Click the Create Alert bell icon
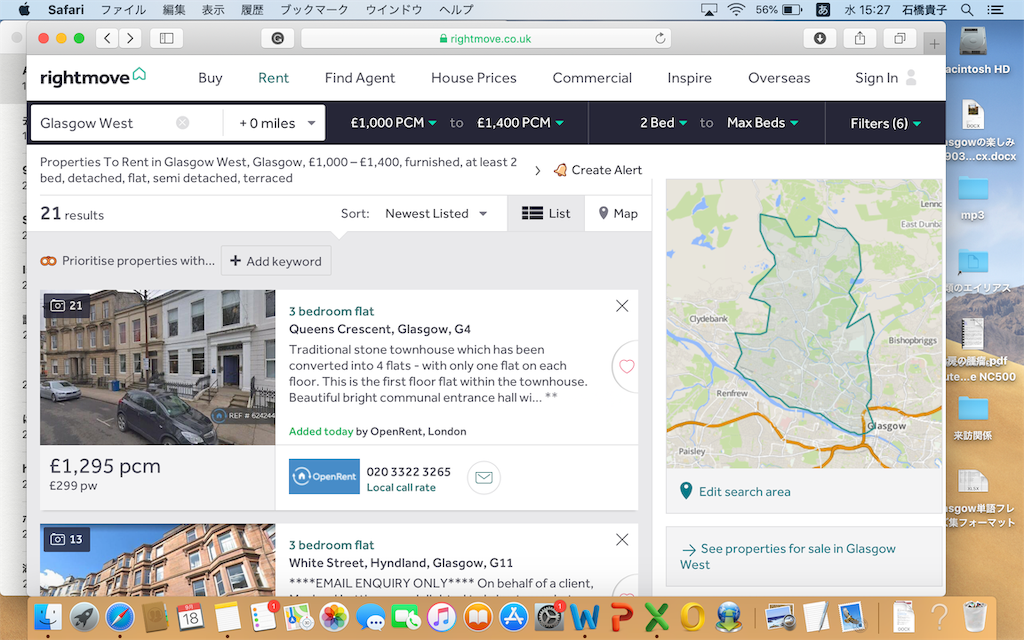 pos(560,170)
